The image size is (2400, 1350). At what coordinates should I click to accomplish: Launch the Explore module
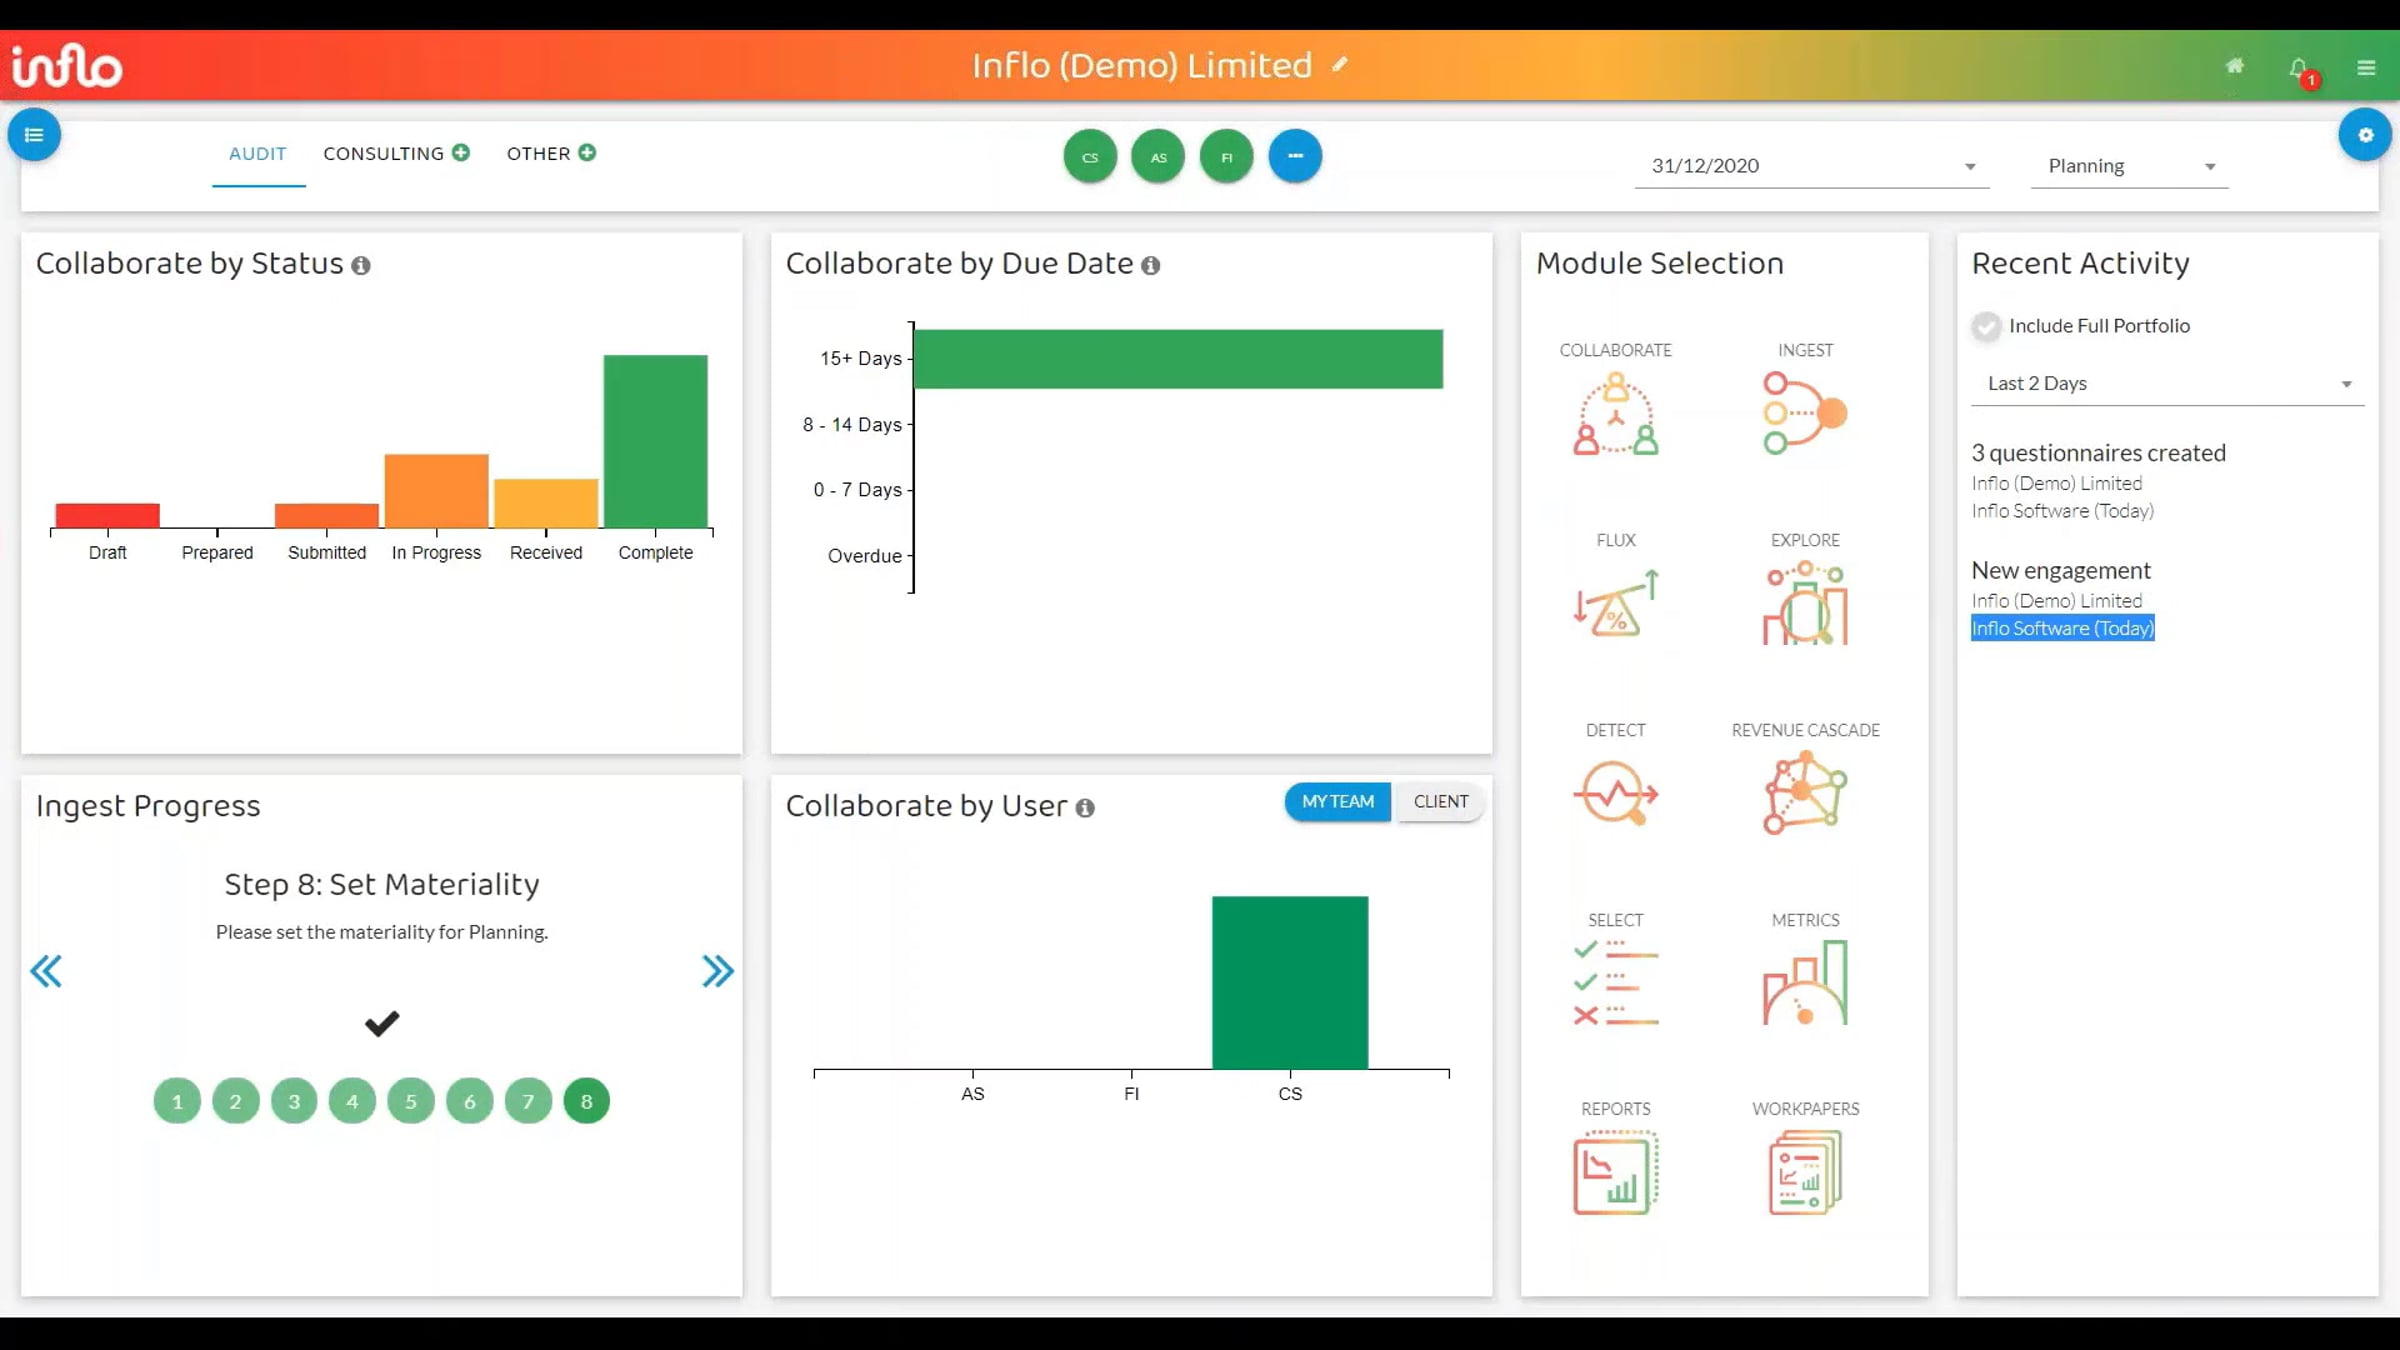pyautogui.click(x=1804, y=603)
